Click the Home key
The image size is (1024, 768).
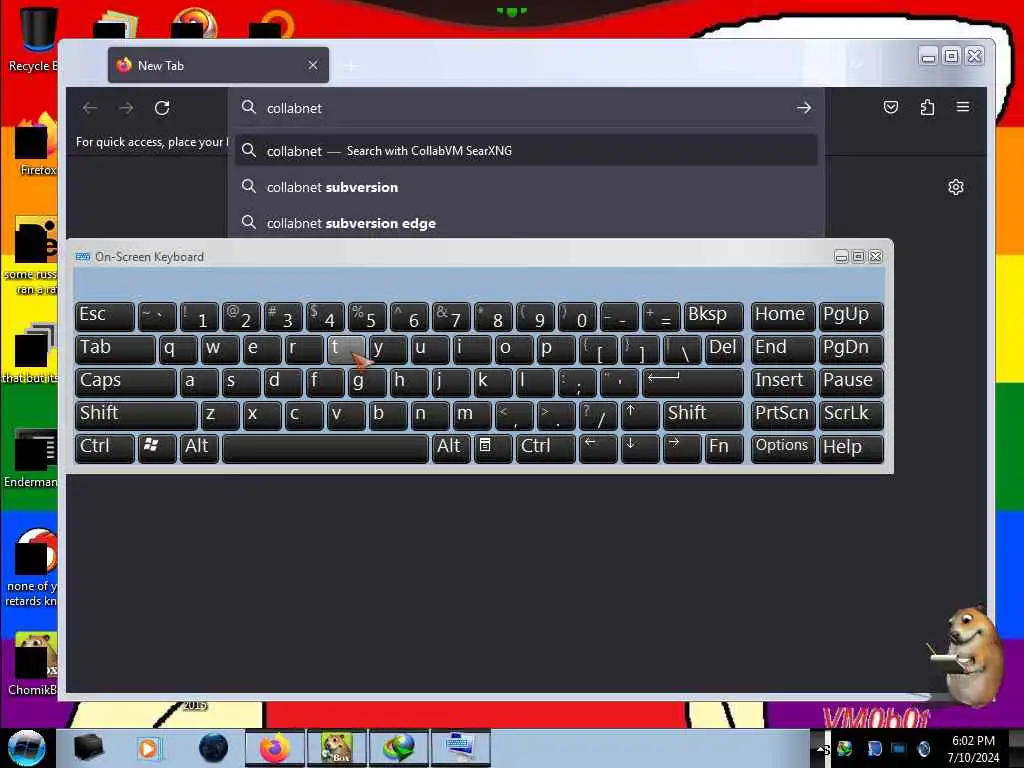[782, 316]
